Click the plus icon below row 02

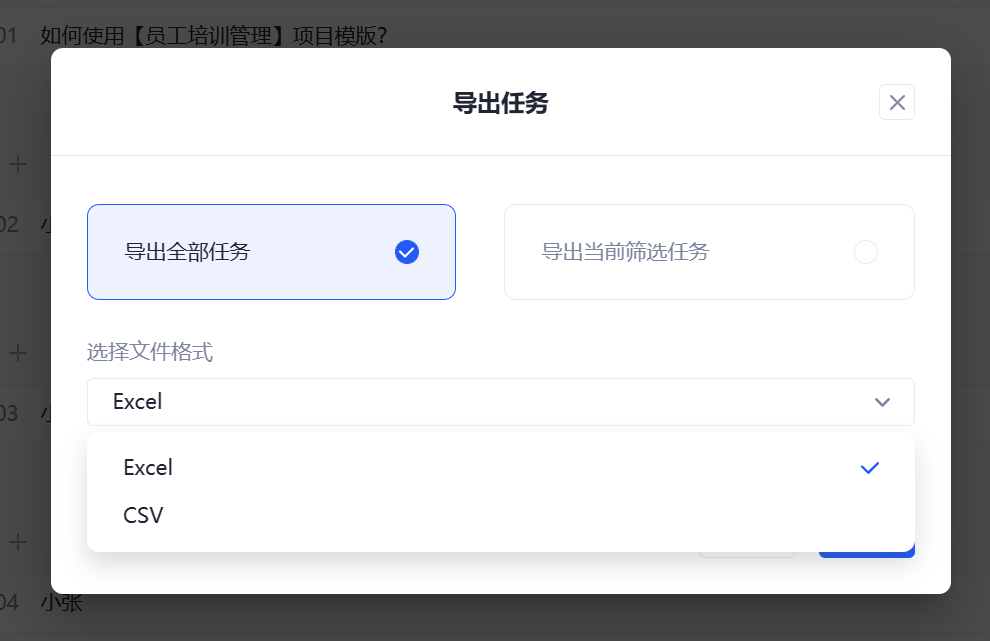18,353
